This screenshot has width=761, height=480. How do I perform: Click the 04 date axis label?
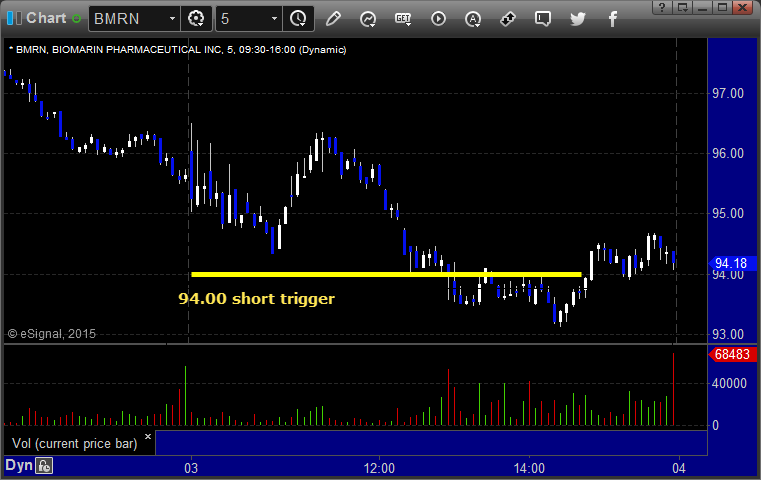click(x=679, y=468)
